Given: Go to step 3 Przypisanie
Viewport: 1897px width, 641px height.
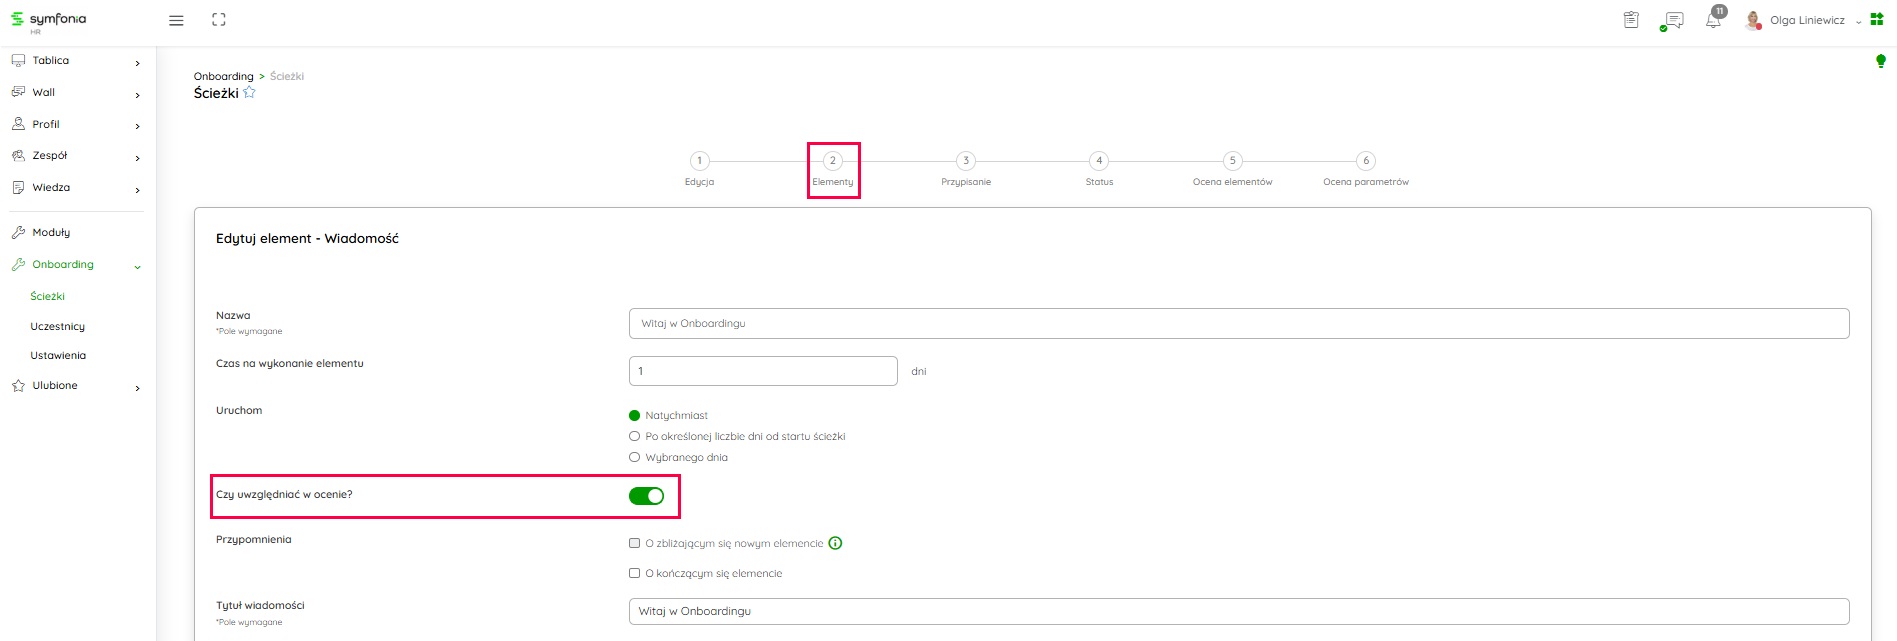Looking at the screenshot, I should pos(965,161).
